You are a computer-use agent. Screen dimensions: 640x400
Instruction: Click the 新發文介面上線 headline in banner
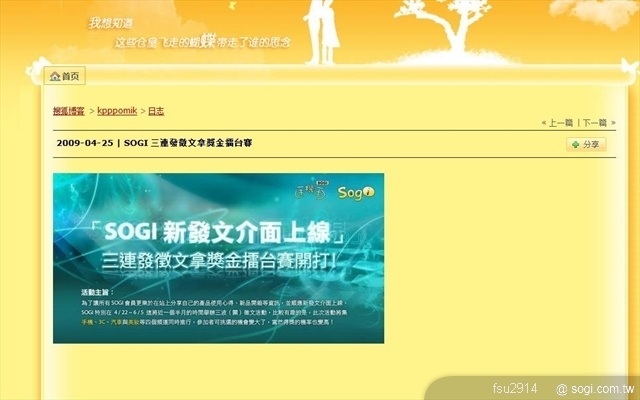(x=247, y=233)
